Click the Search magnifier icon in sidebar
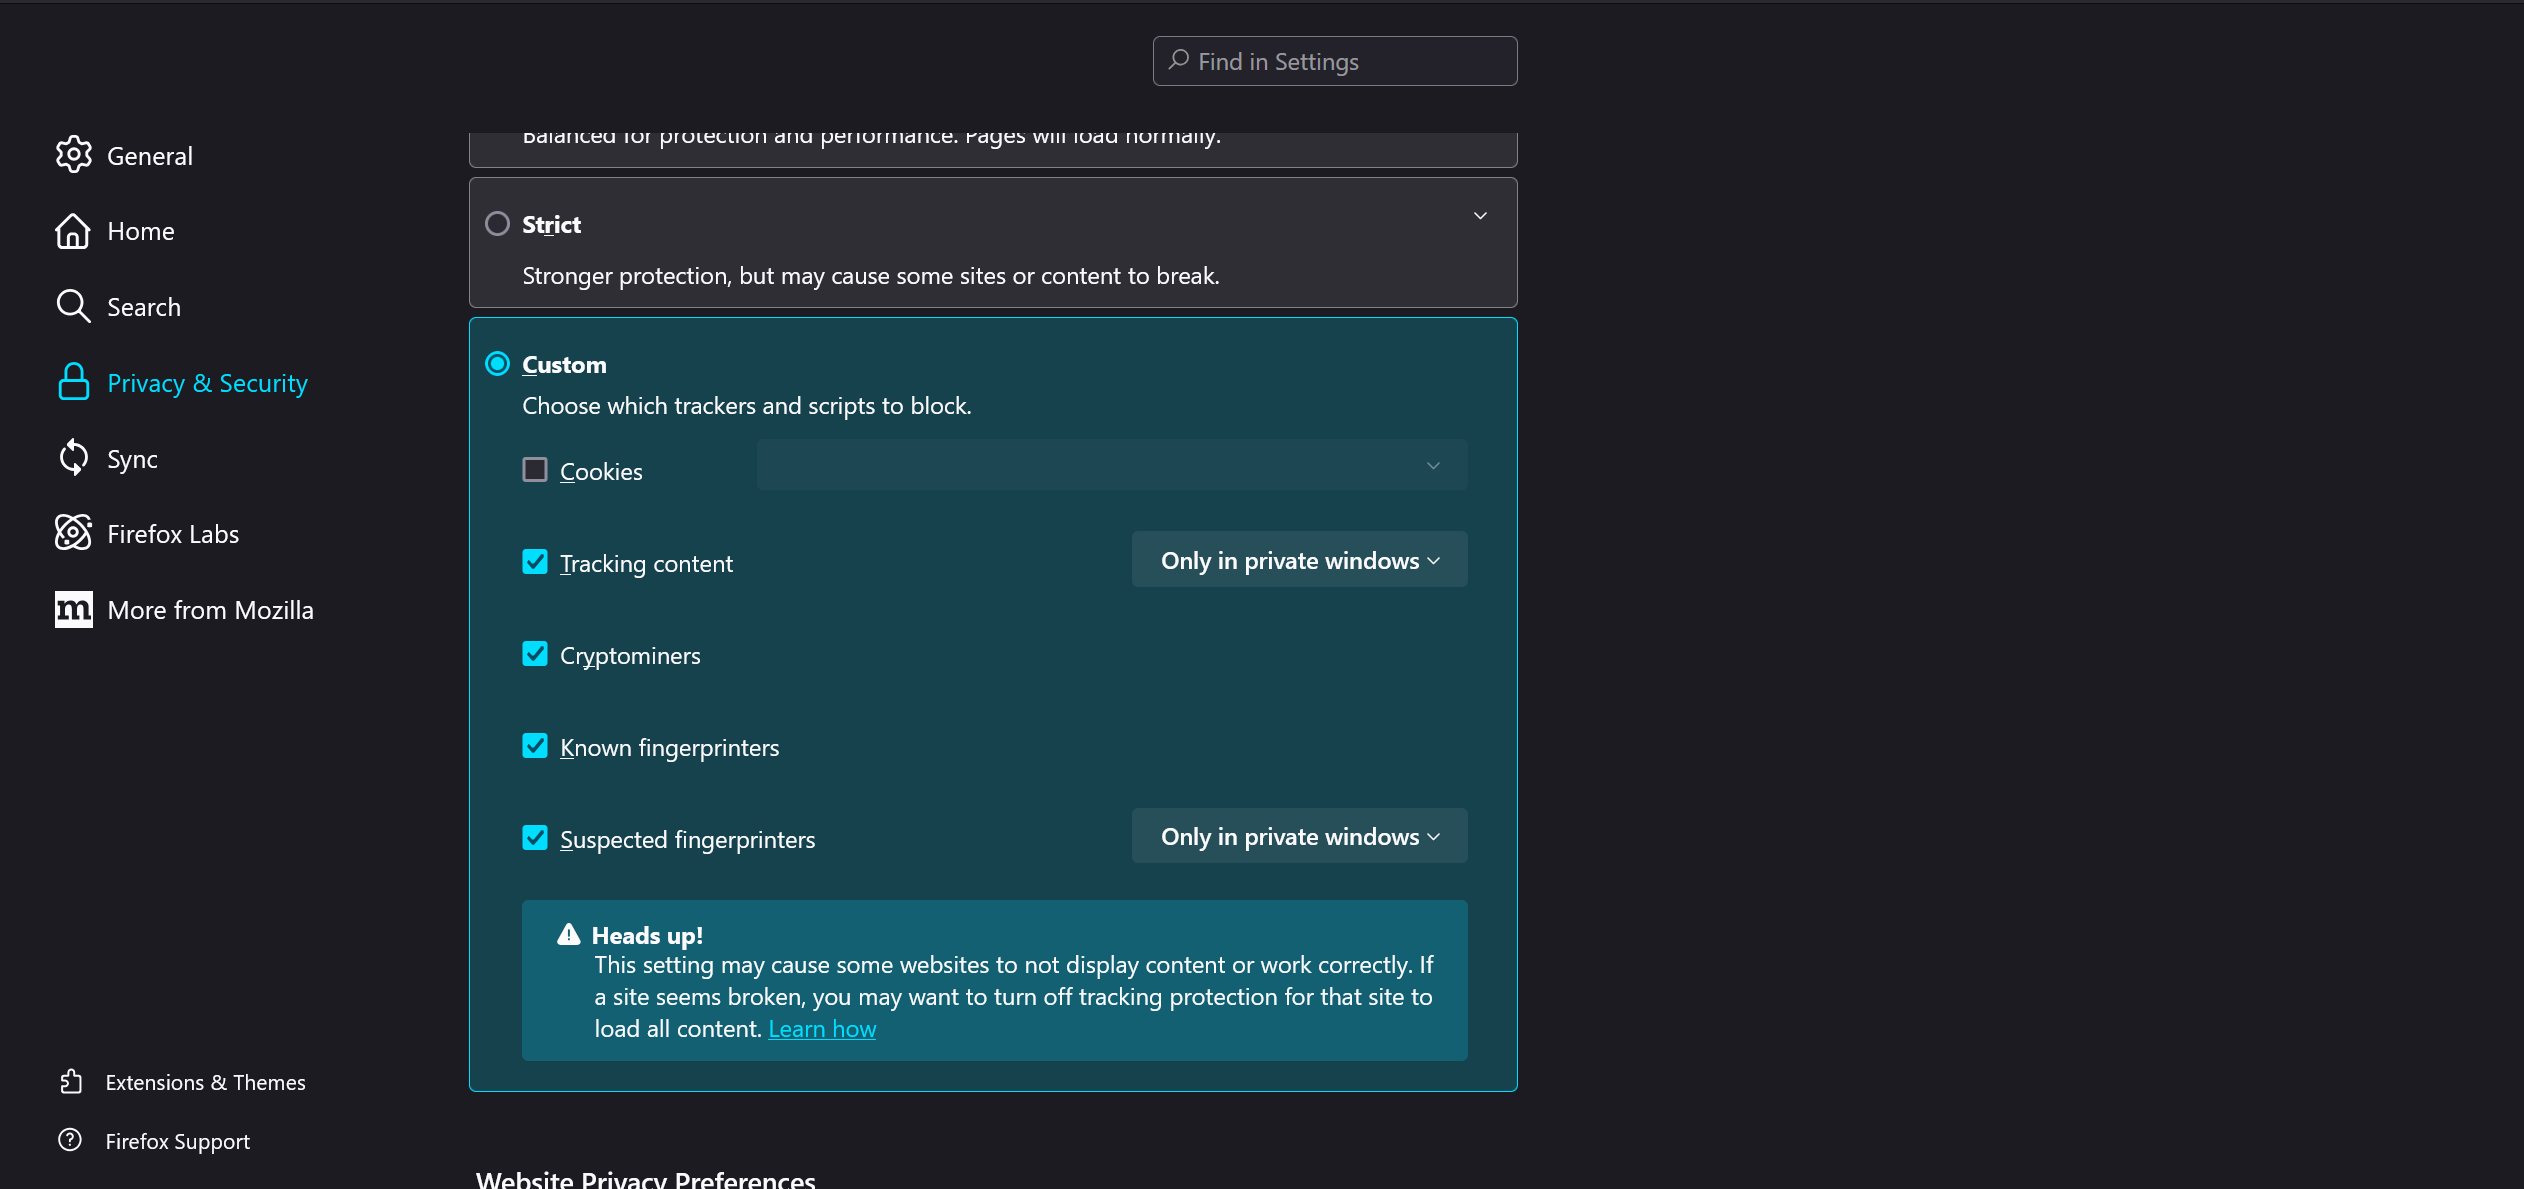This screenshot has height=1189, width=2524. [x=73, y=306]
